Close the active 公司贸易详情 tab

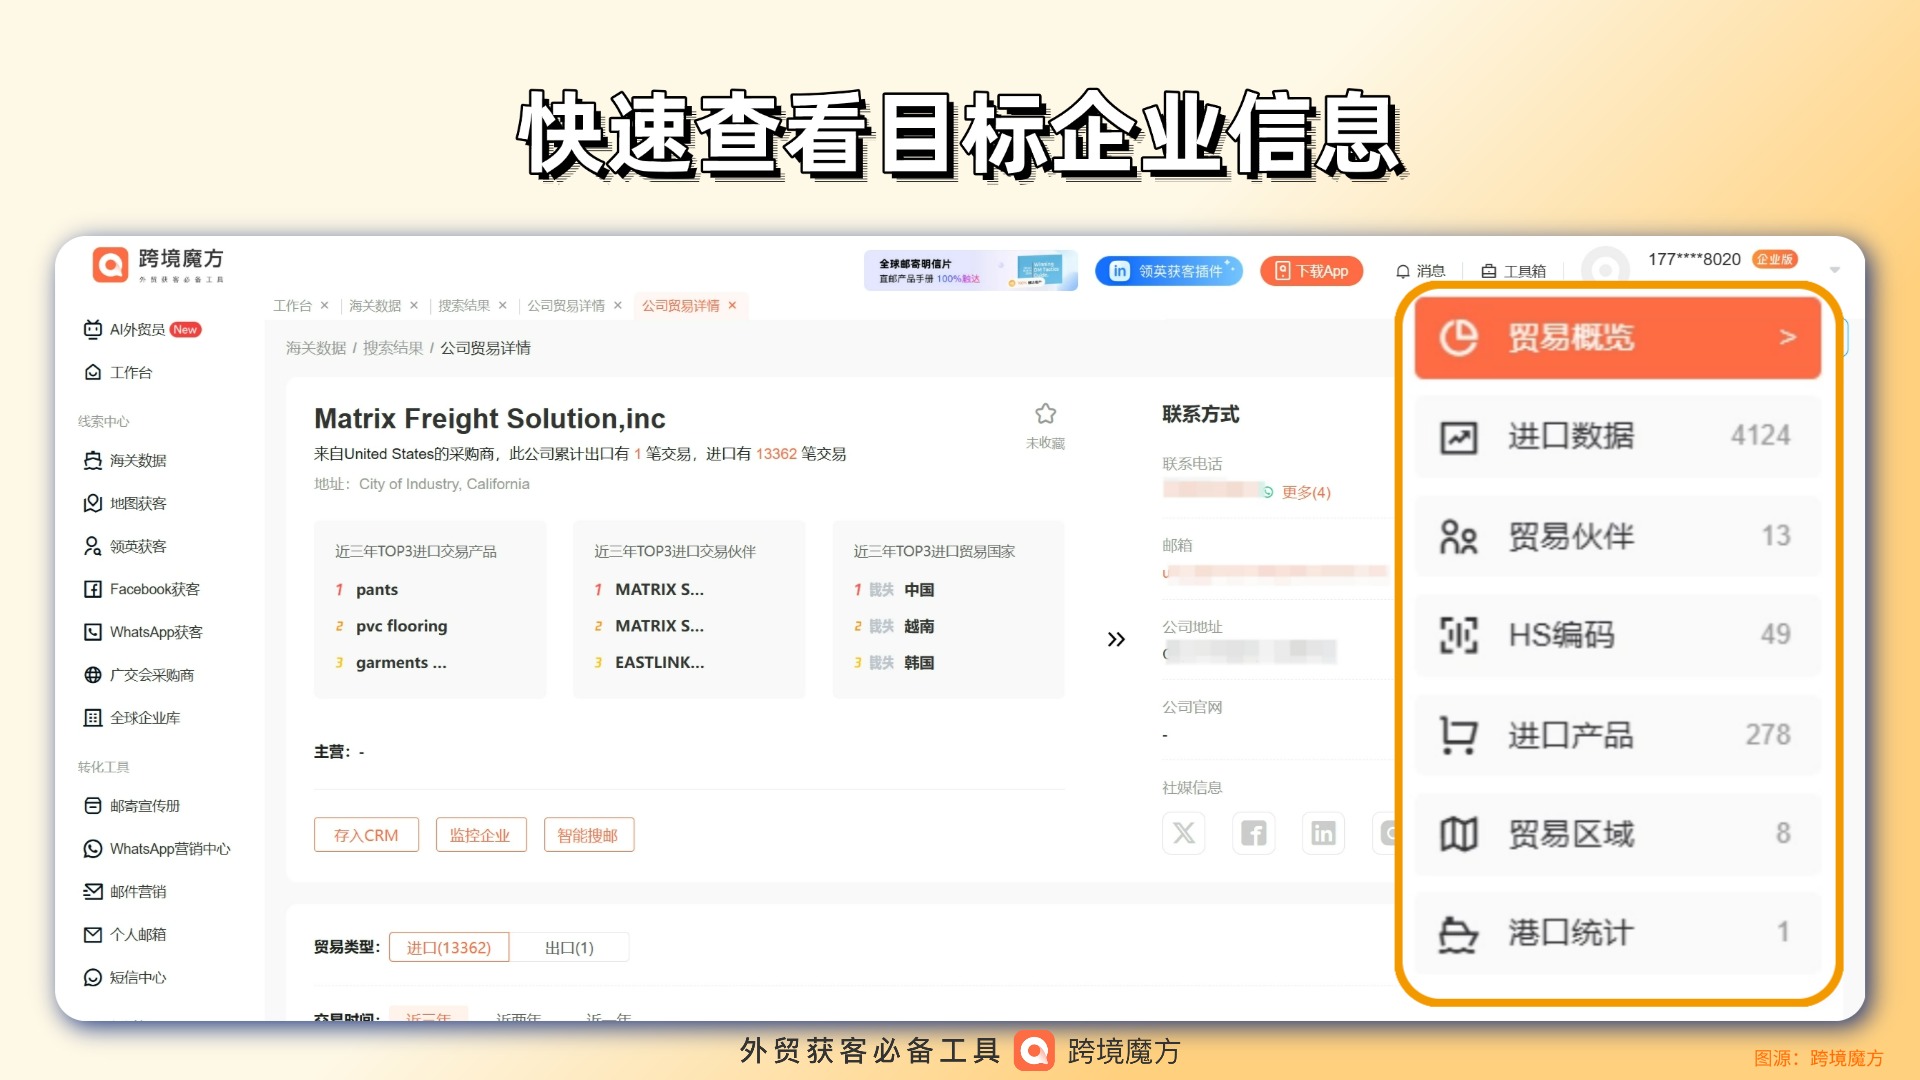(x=732, y=306)
